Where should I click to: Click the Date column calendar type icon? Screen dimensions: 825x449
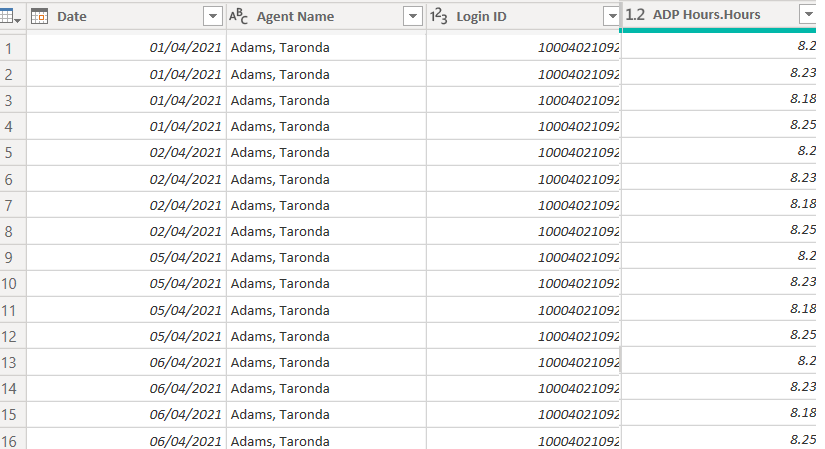(x=39, y=17)
